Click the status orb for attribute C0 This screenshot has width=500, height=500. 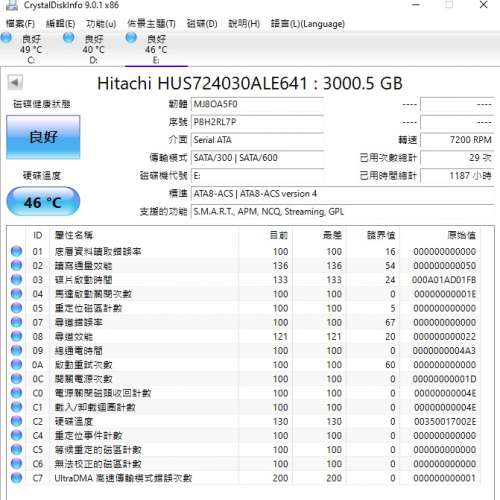click(16, 393)
